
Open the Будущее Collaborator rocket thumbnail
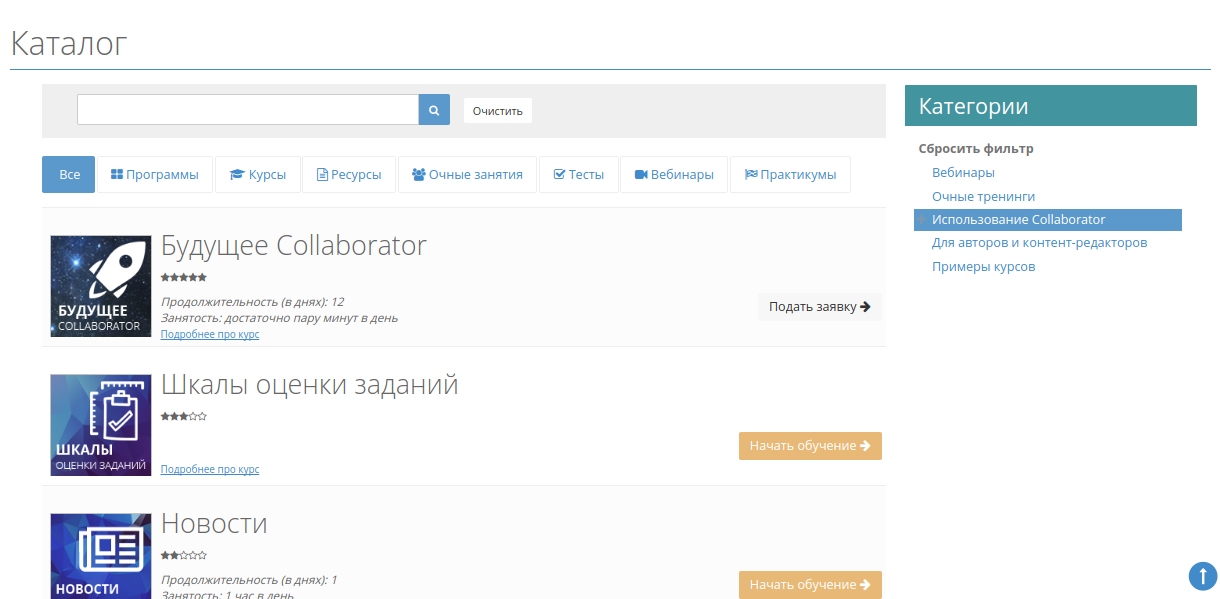pos(101,286)
